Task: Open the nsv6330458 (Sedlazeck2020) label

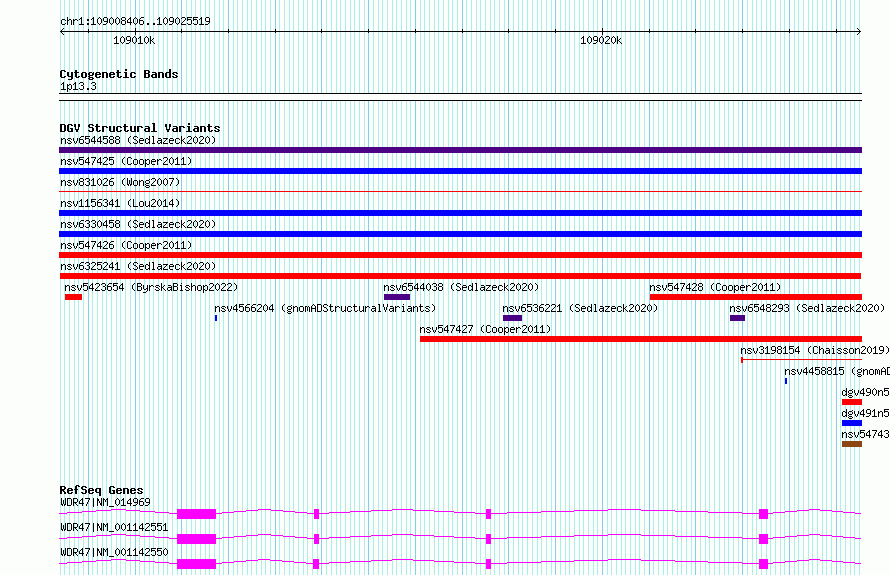Action: [138, 224]
